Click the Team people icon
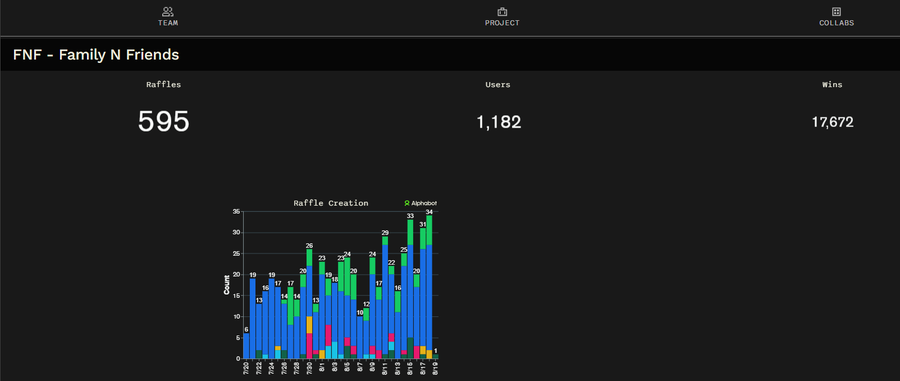 pyautogui.click(x=168, y=11)
